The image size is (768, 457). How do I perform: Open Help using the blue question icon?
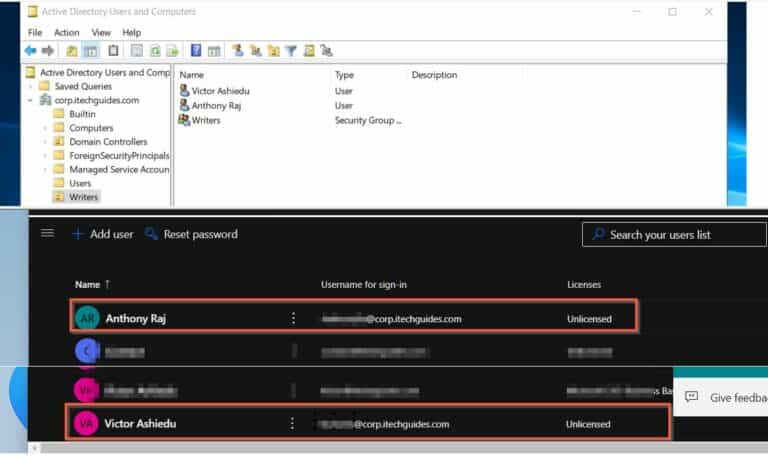[196, 50]
